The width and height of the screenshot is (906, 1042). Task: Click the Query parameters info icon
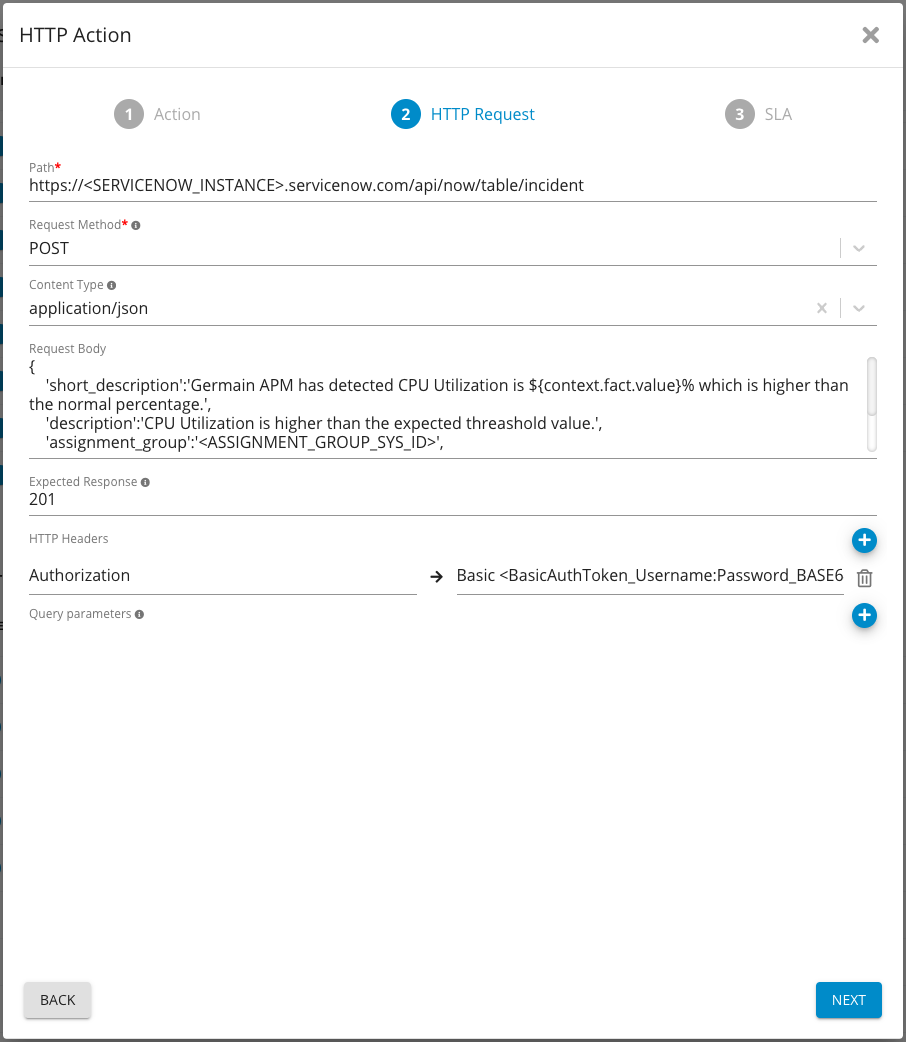point(139,614)
